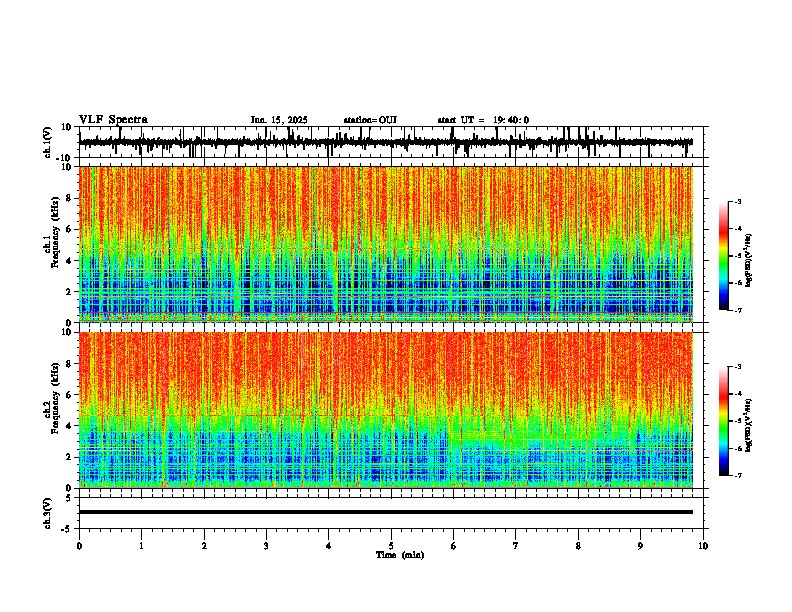Click the 5 tick on ch.3(V) axis
792x612 pixels.
[69, 498]
